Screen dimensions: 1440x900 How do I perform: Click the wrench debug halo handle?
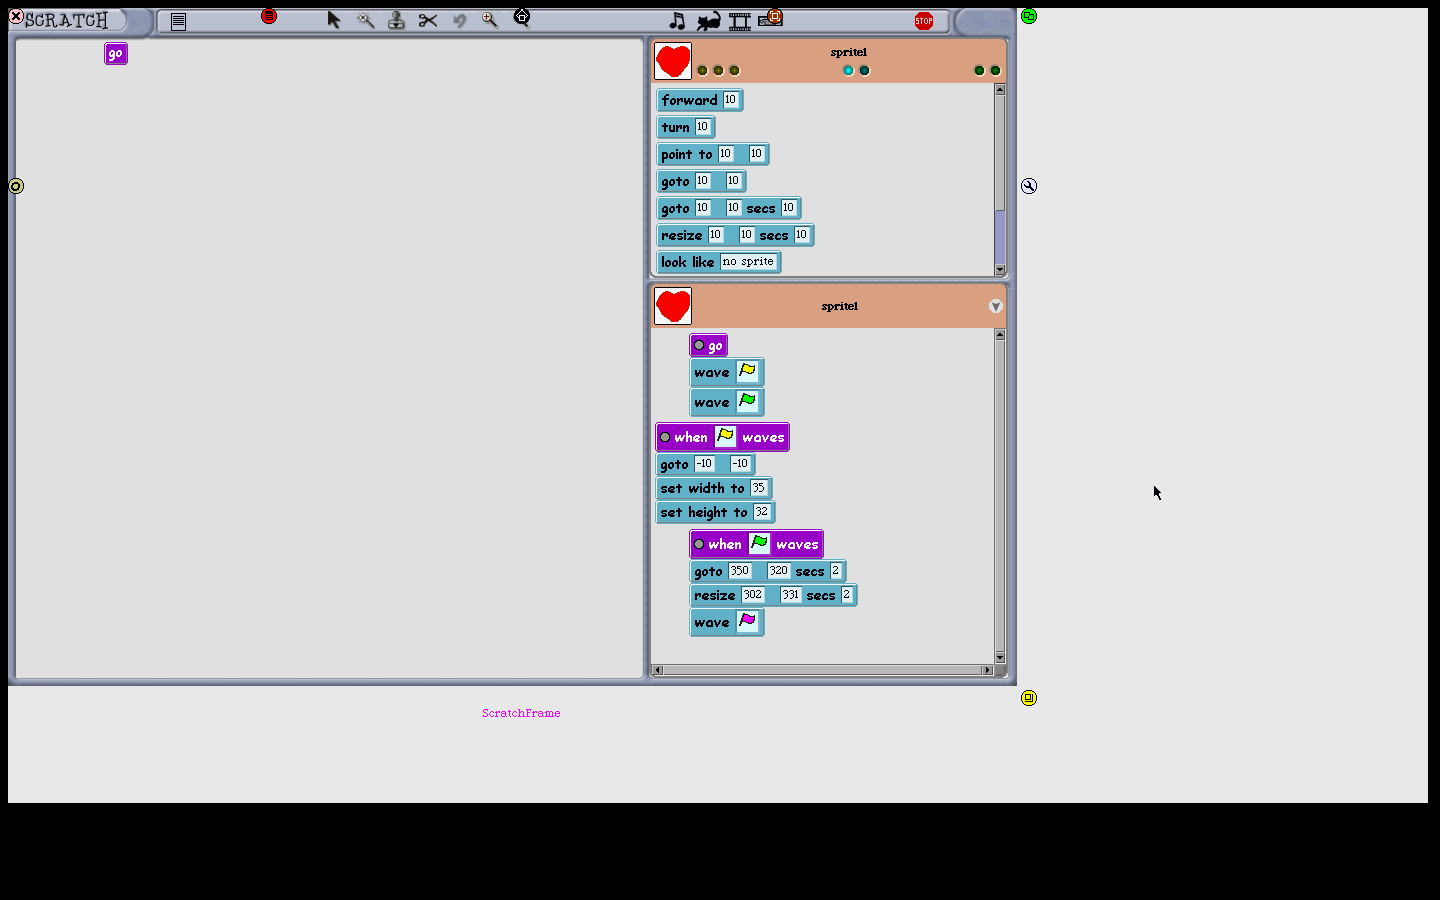(x=1029, y=186)
